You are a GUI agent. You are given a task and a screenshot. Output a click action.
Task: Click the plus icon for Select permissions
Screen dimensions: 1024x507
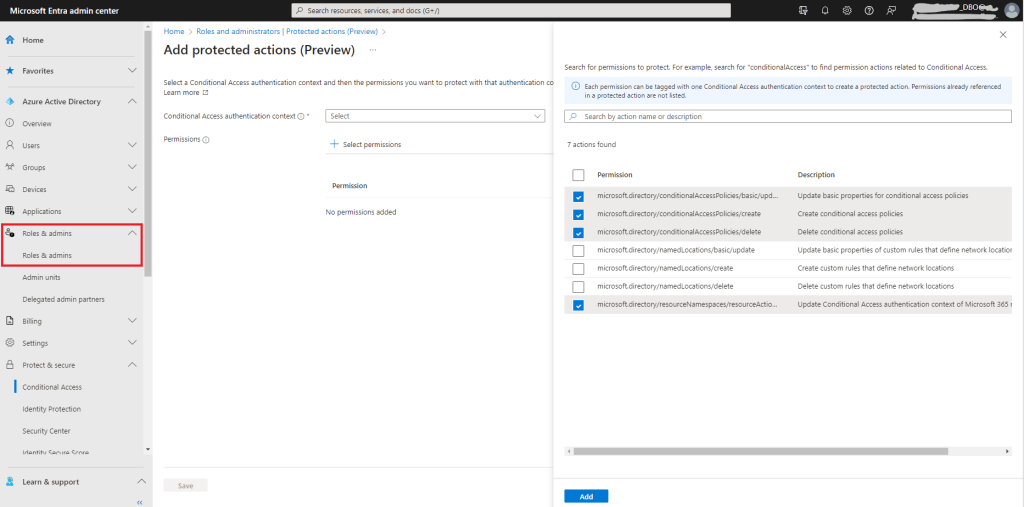(x=334, y=144)
